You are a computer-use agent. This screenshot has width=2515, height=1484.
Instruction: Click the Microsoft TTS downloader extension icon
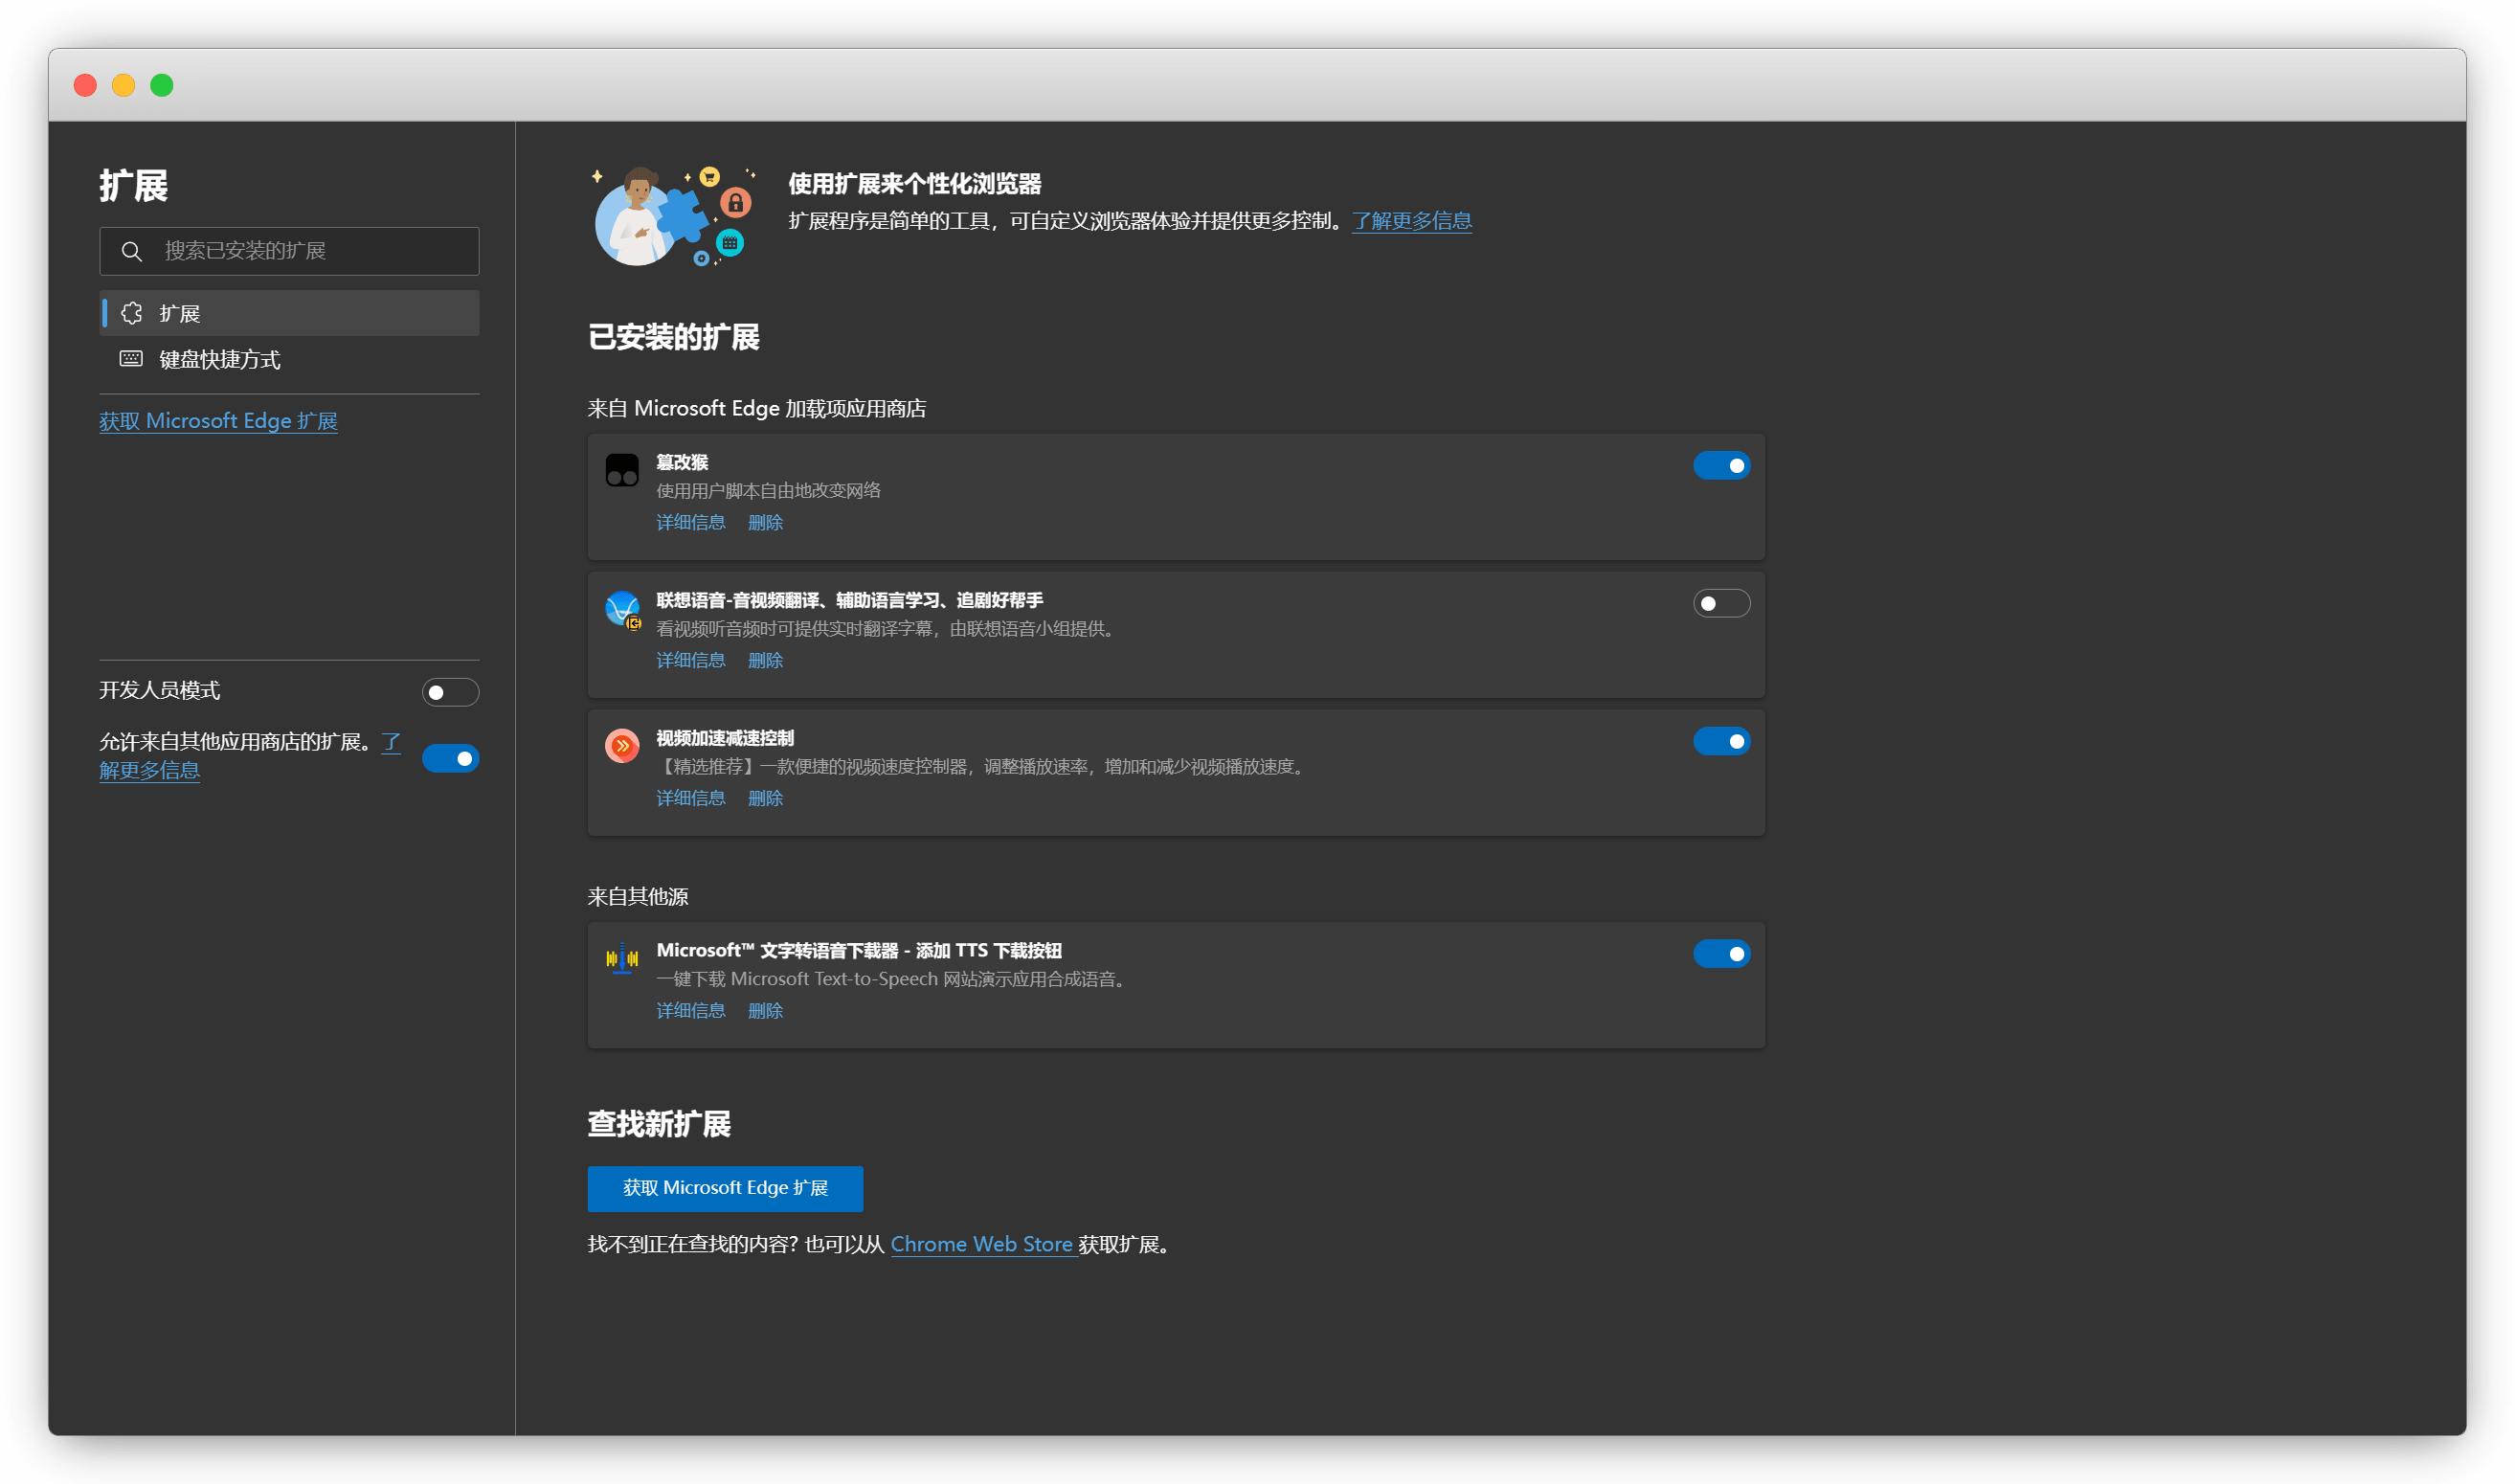[622, 958]
